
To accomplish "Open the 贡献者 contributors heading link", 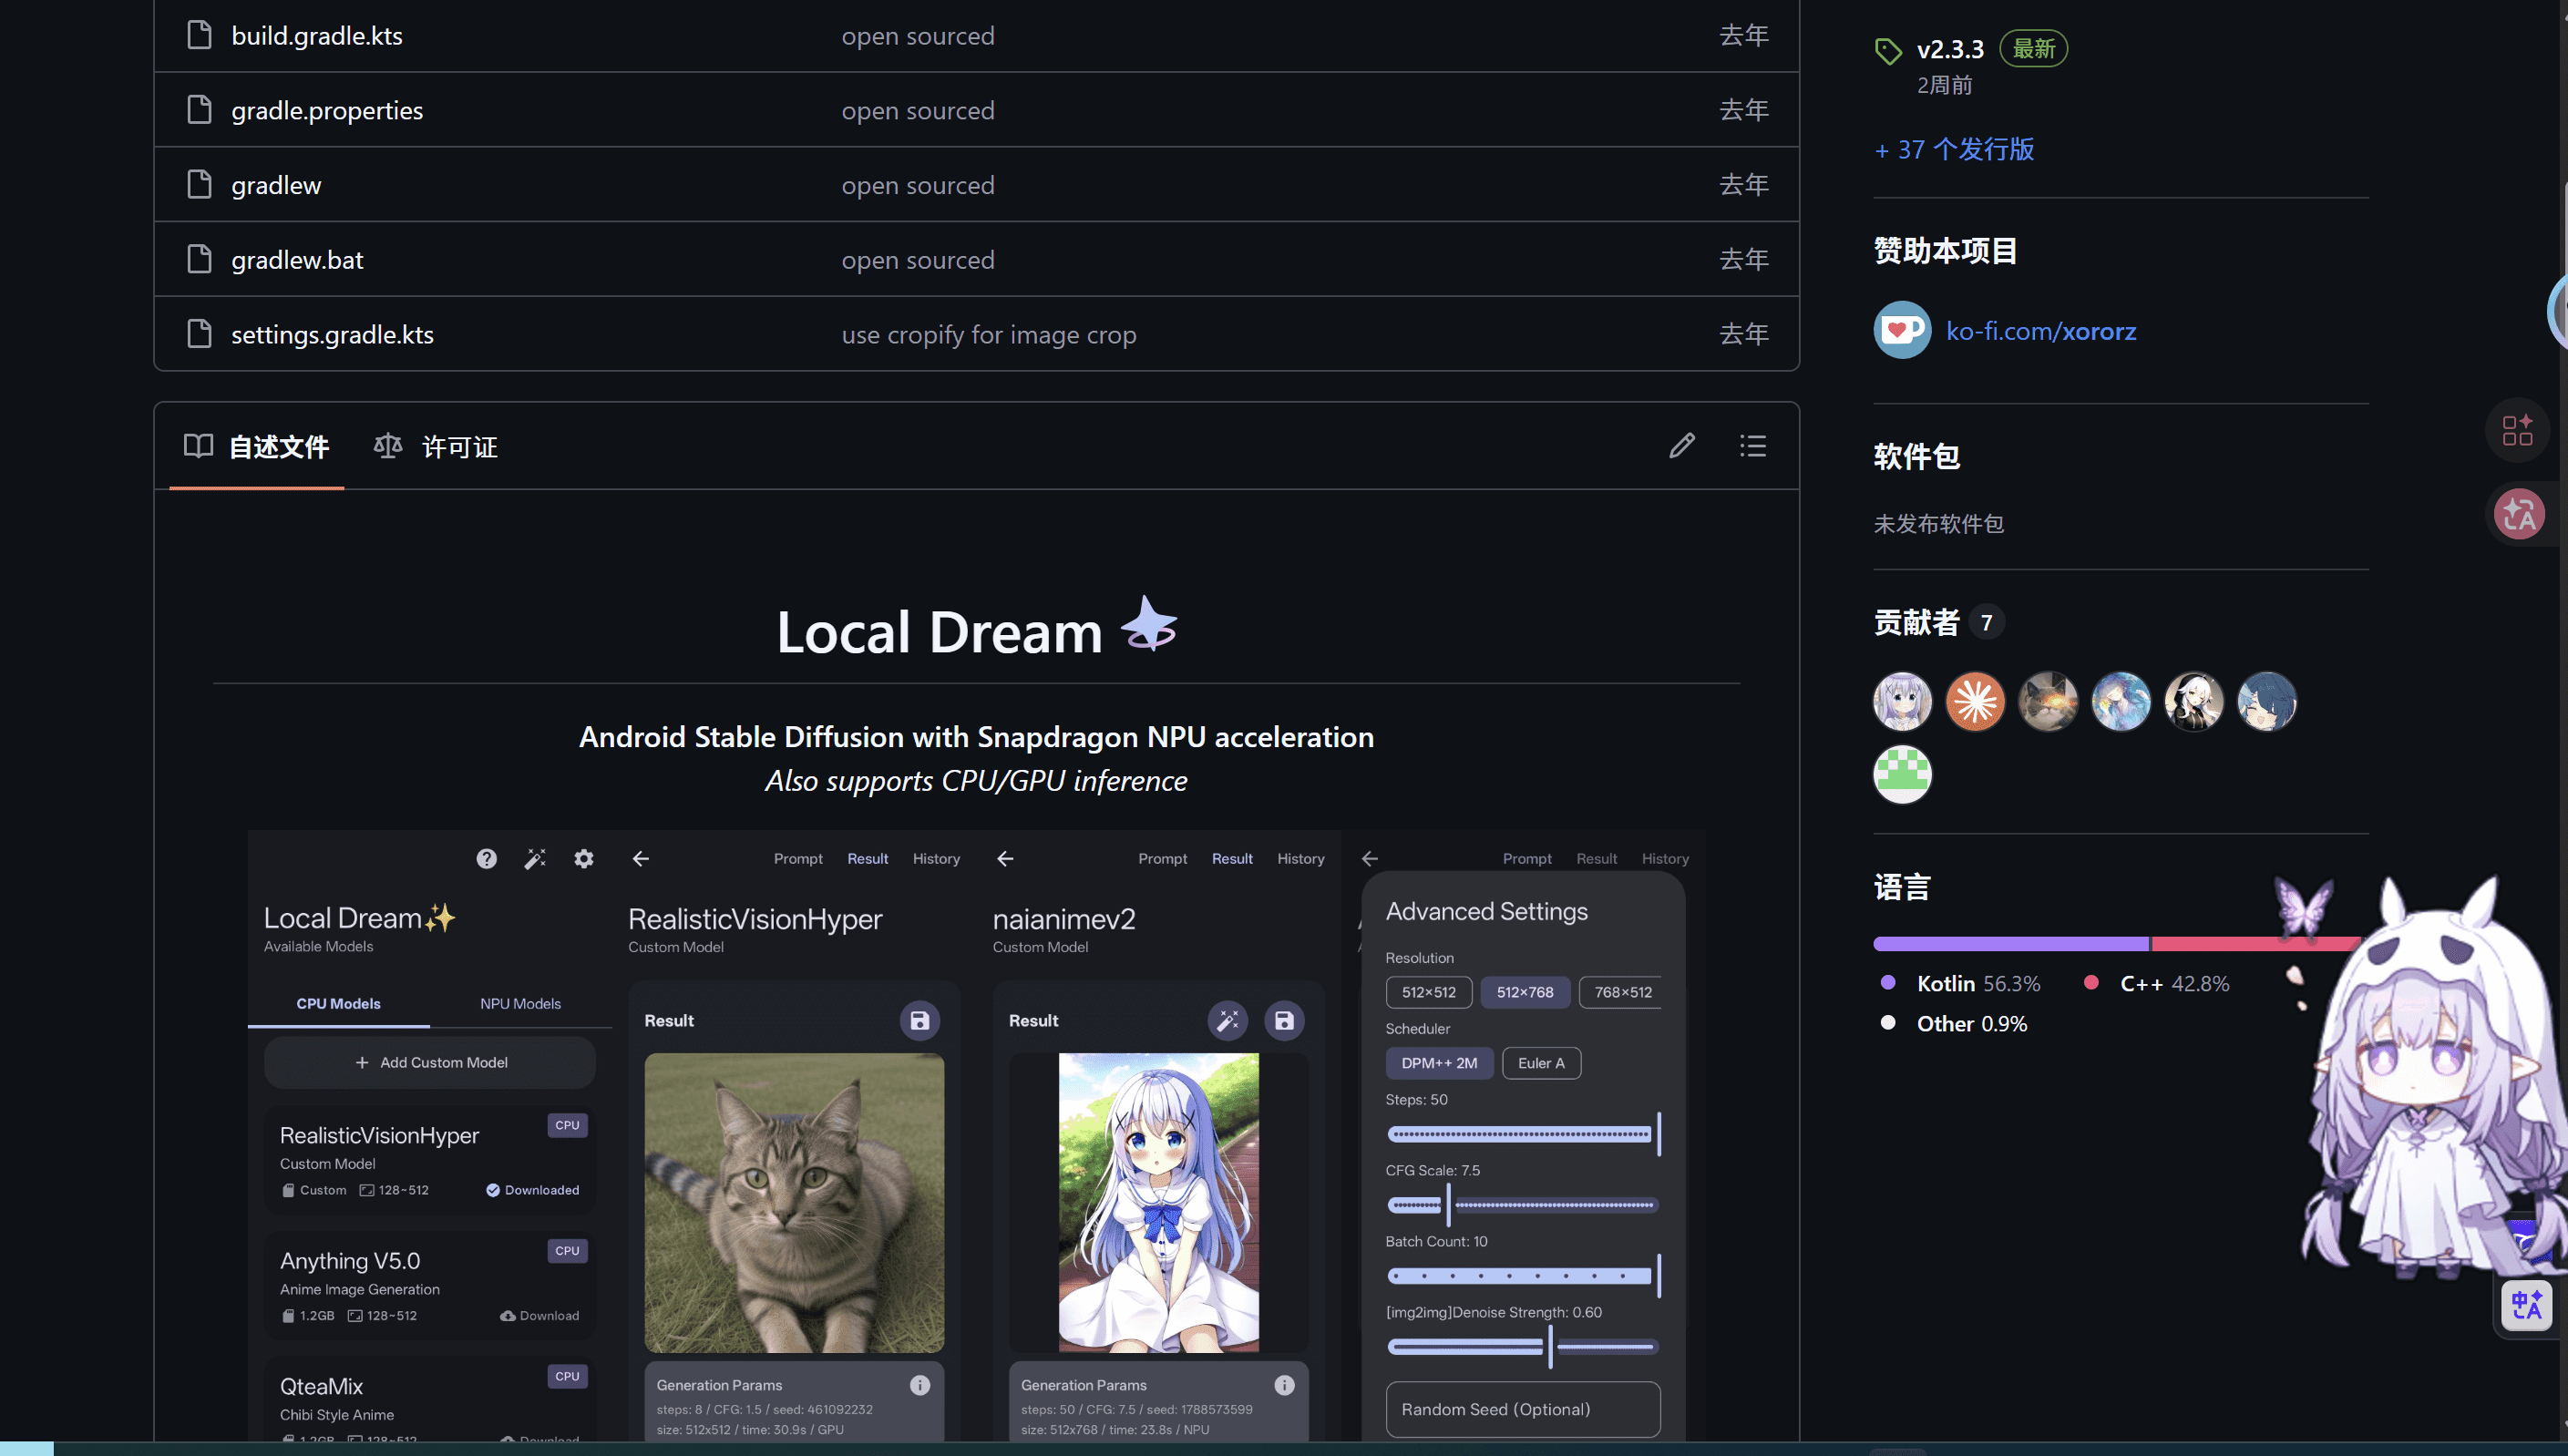I will click(x=1916, y=622).
